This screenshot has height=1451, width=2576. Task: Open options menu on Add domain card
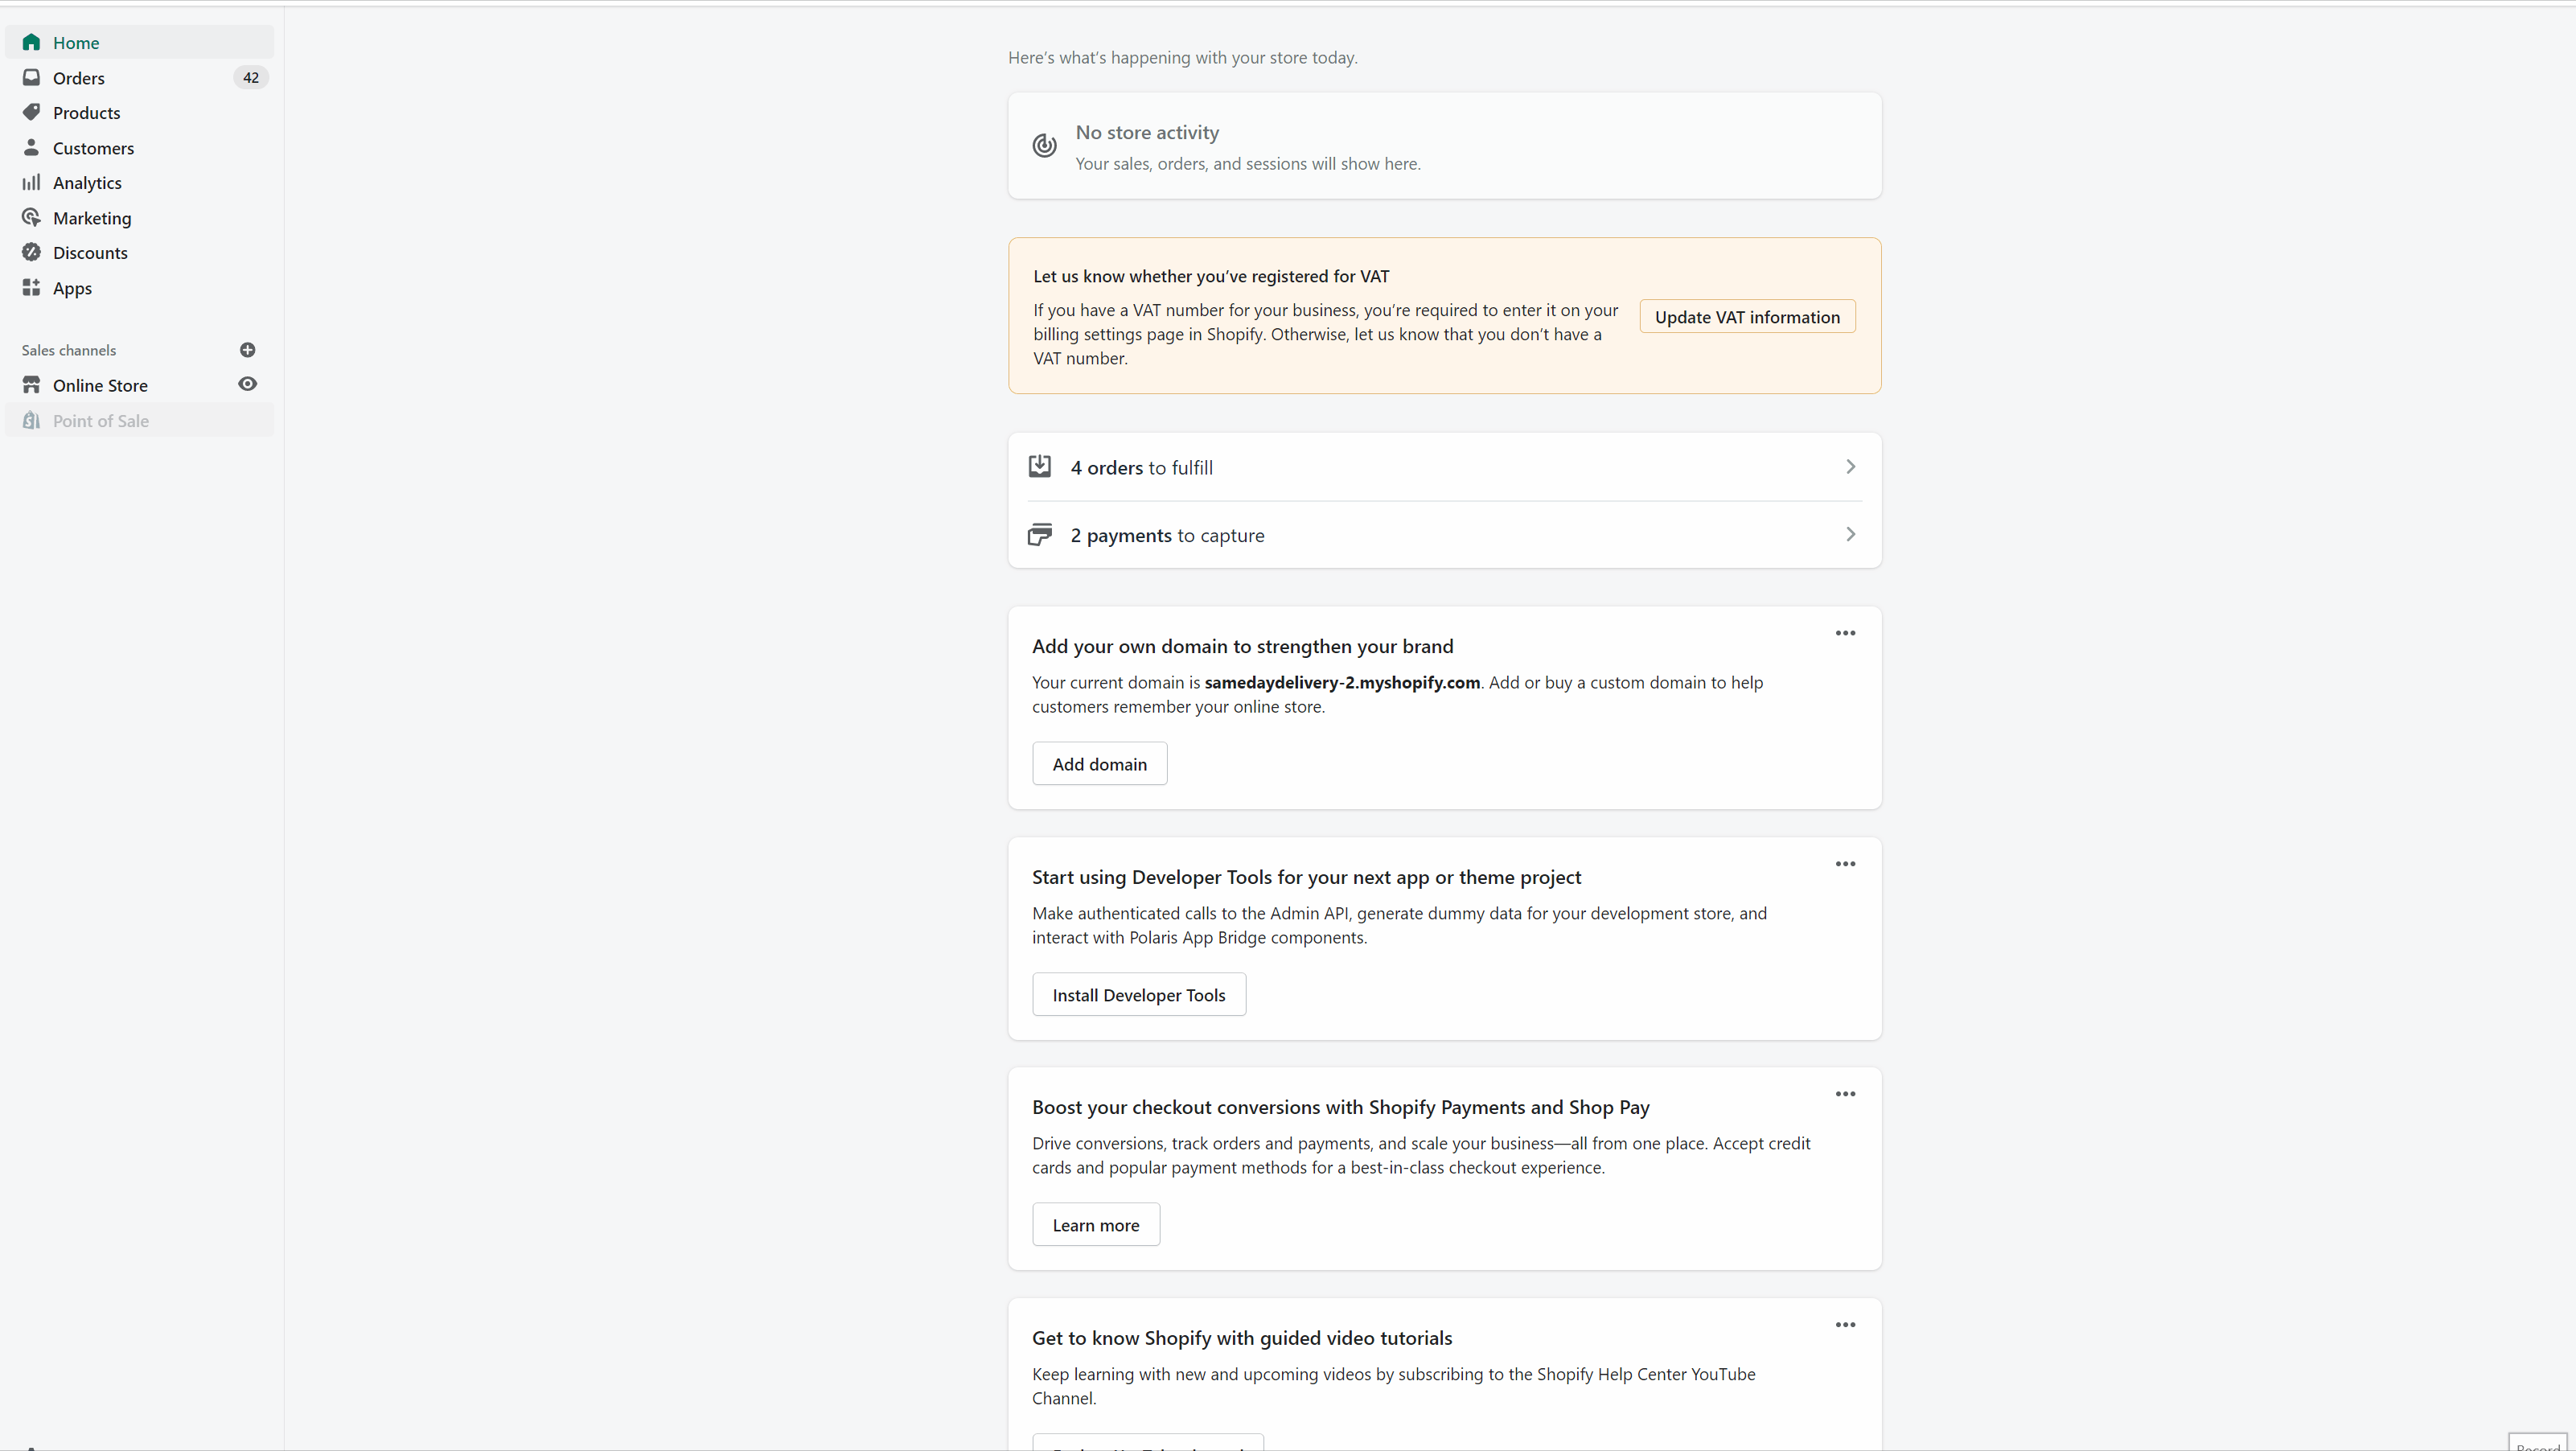coord(1844,633)
